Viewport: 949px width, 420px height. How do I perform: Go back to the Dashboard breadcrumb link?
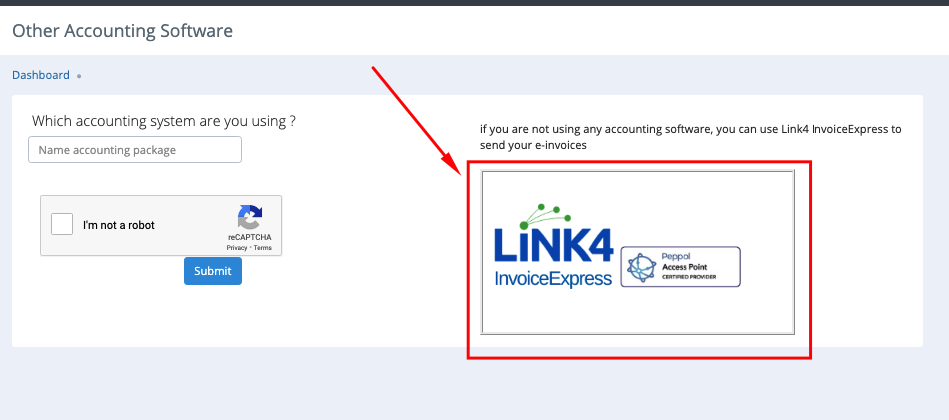coord(41,75)
